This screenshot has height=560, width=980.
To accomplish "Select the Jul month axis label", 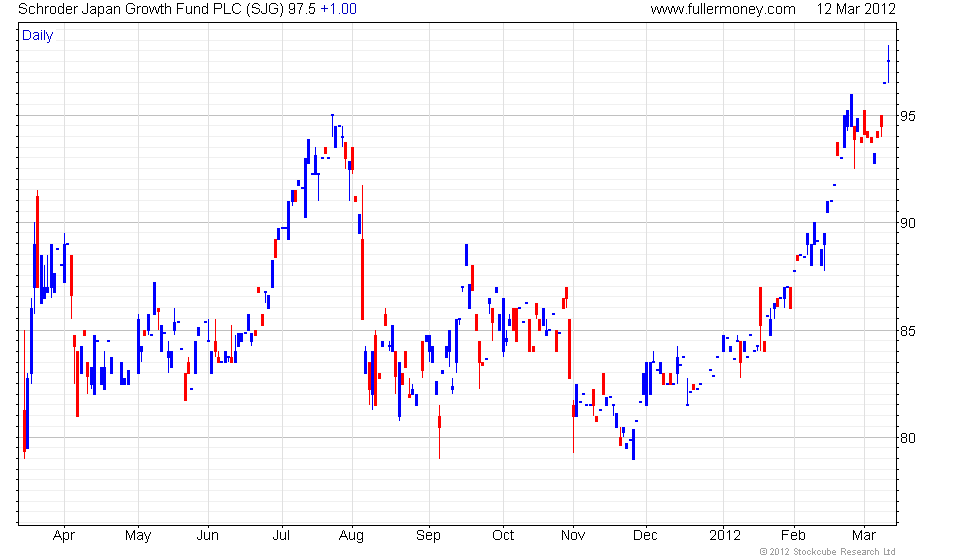I will 282,536.
